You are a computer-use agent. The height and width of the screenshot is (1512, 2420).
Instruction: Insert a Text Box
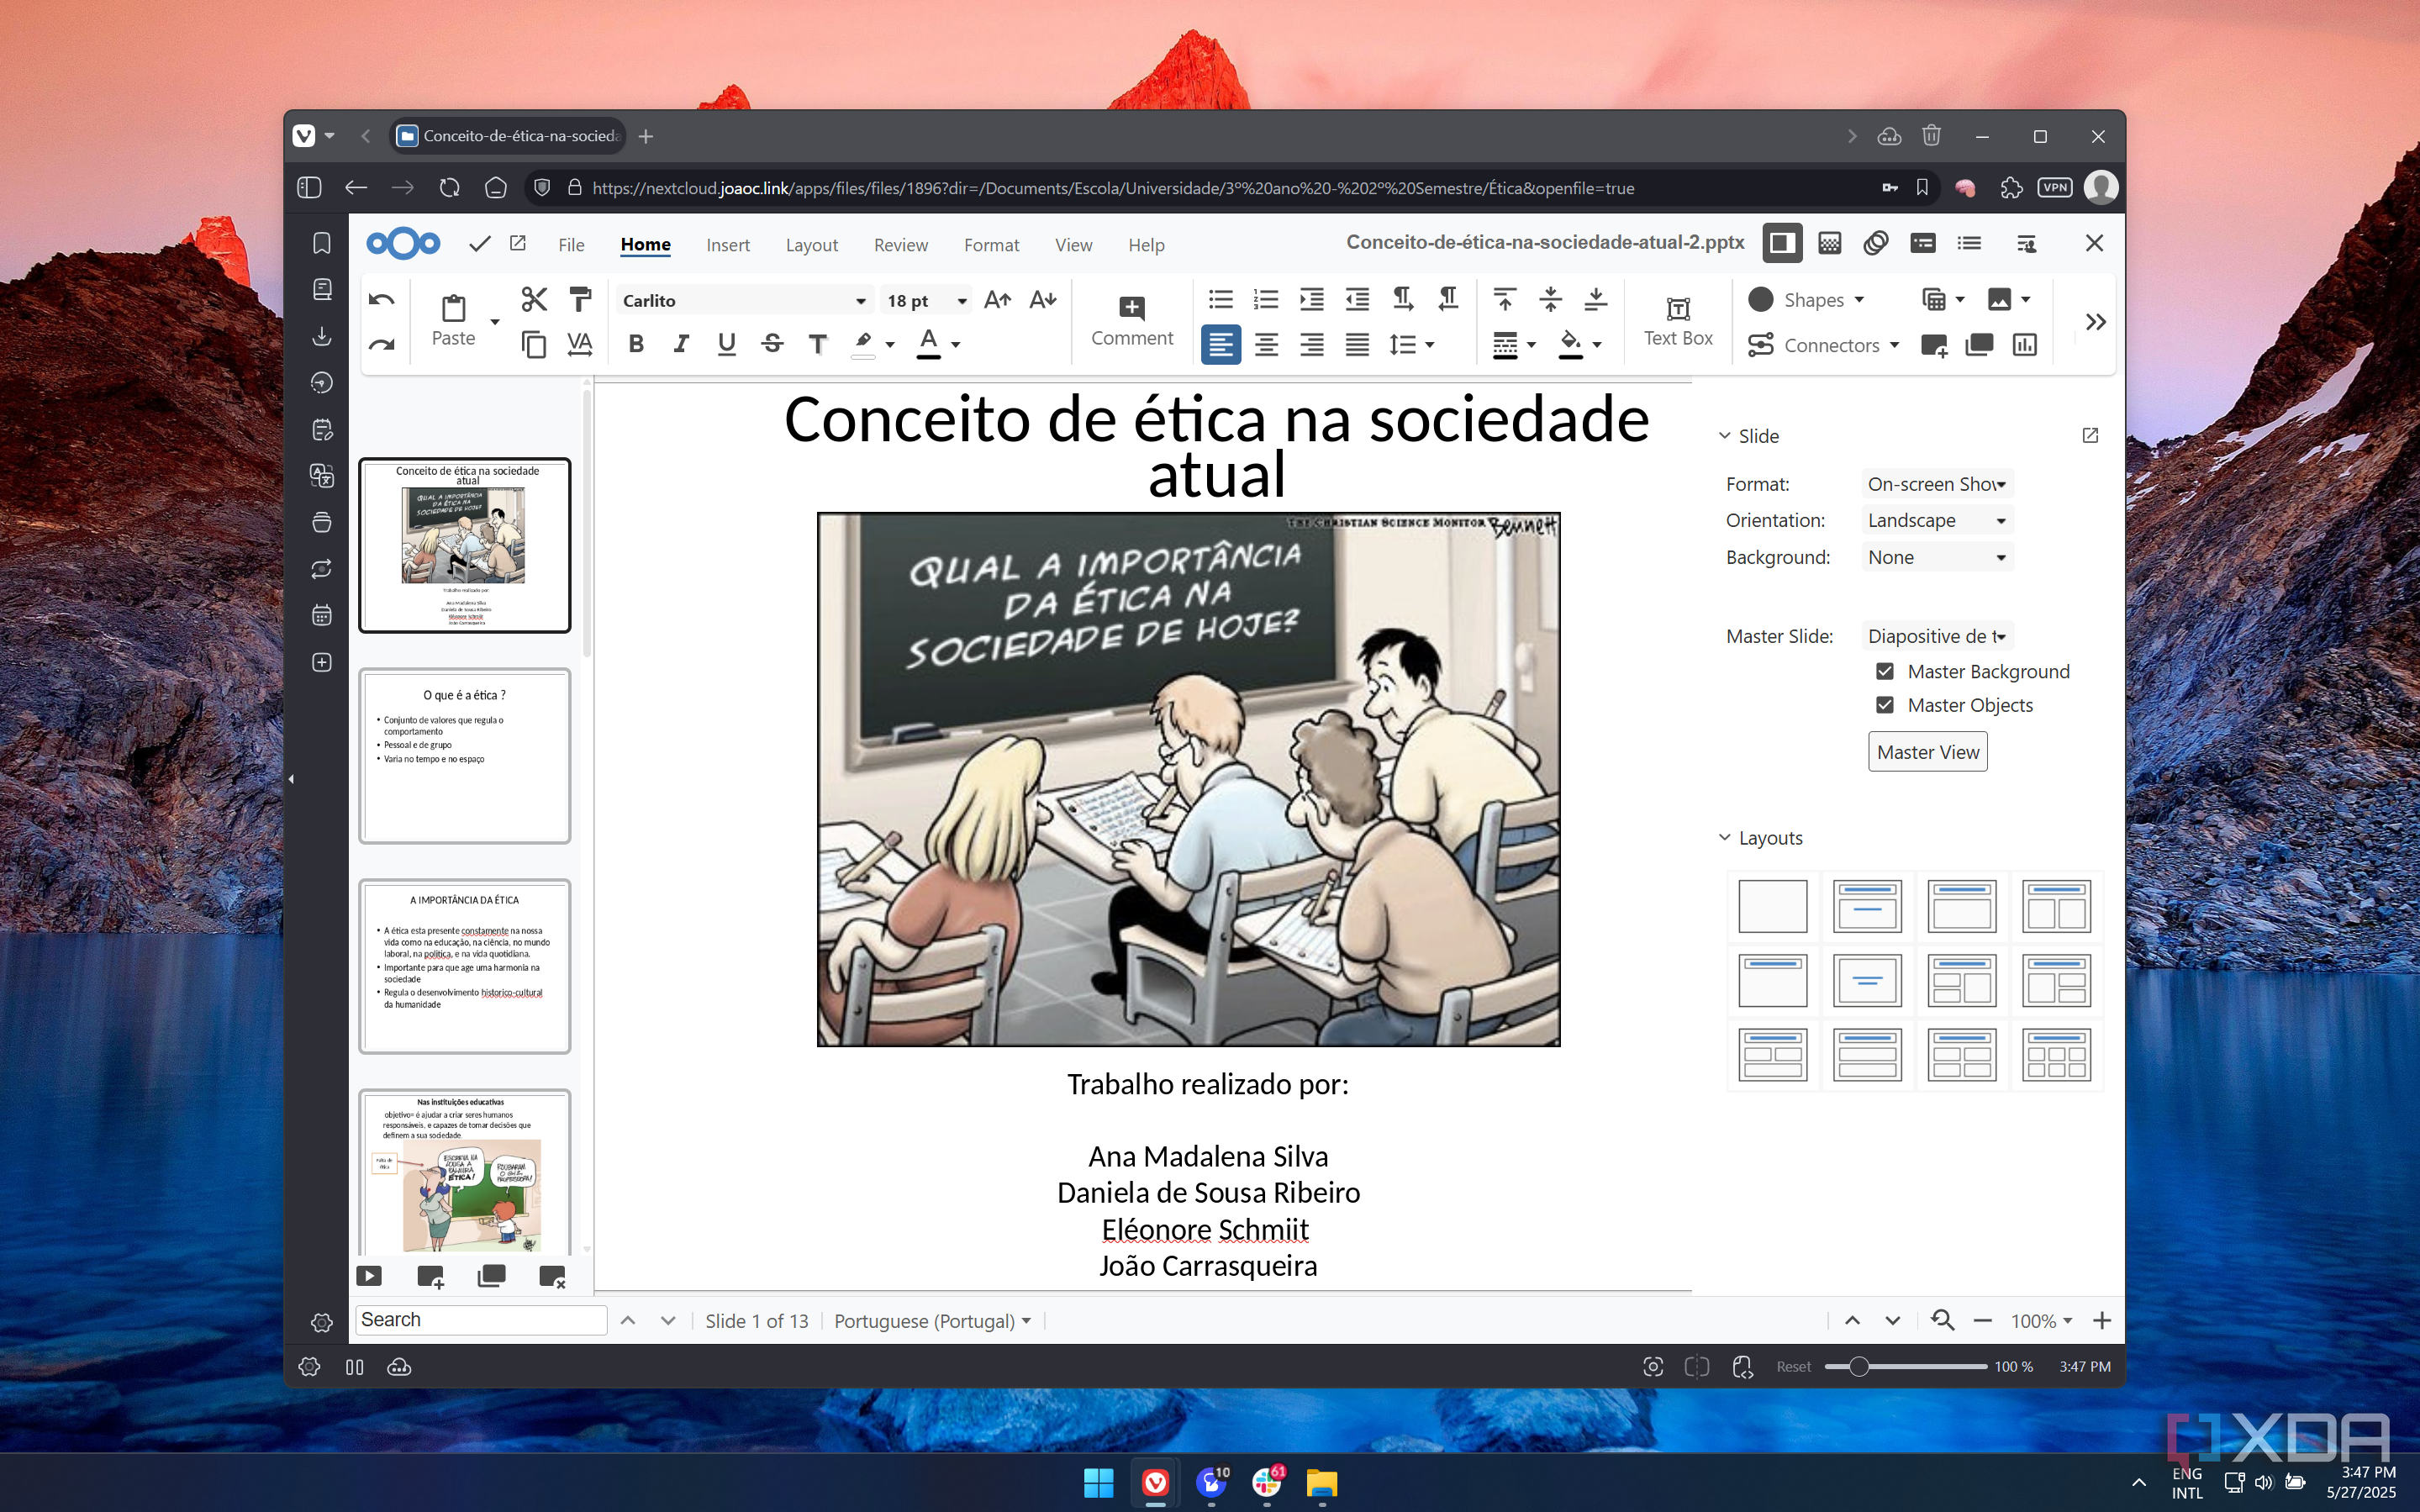point(1678,321)
